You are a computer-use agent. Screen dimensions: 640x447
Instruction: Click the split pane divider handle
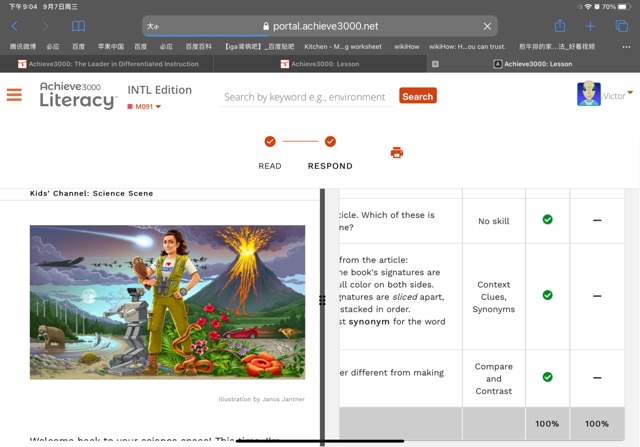coord(322,300)
